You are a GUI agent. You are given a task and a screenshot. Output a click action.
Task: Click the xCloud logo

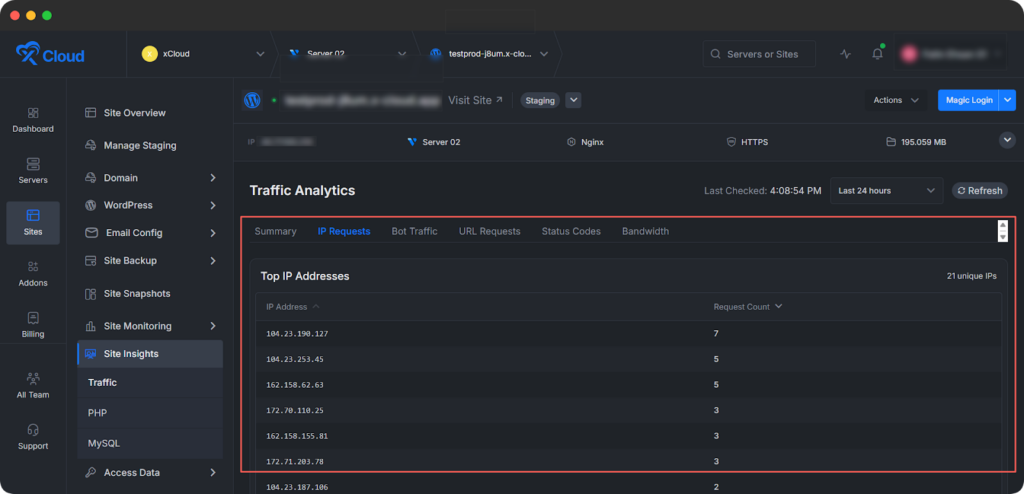coord(50,55)
